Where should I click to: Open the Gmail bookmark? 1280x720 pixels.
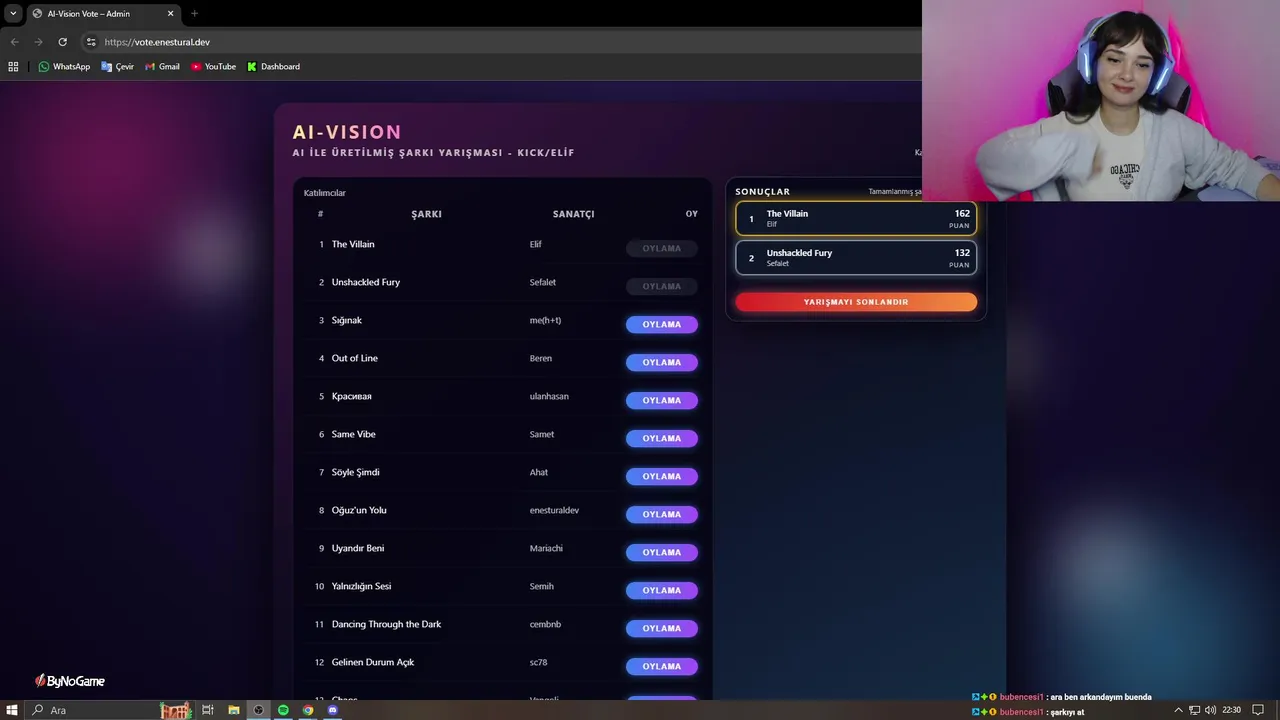(x=162, y=67)
